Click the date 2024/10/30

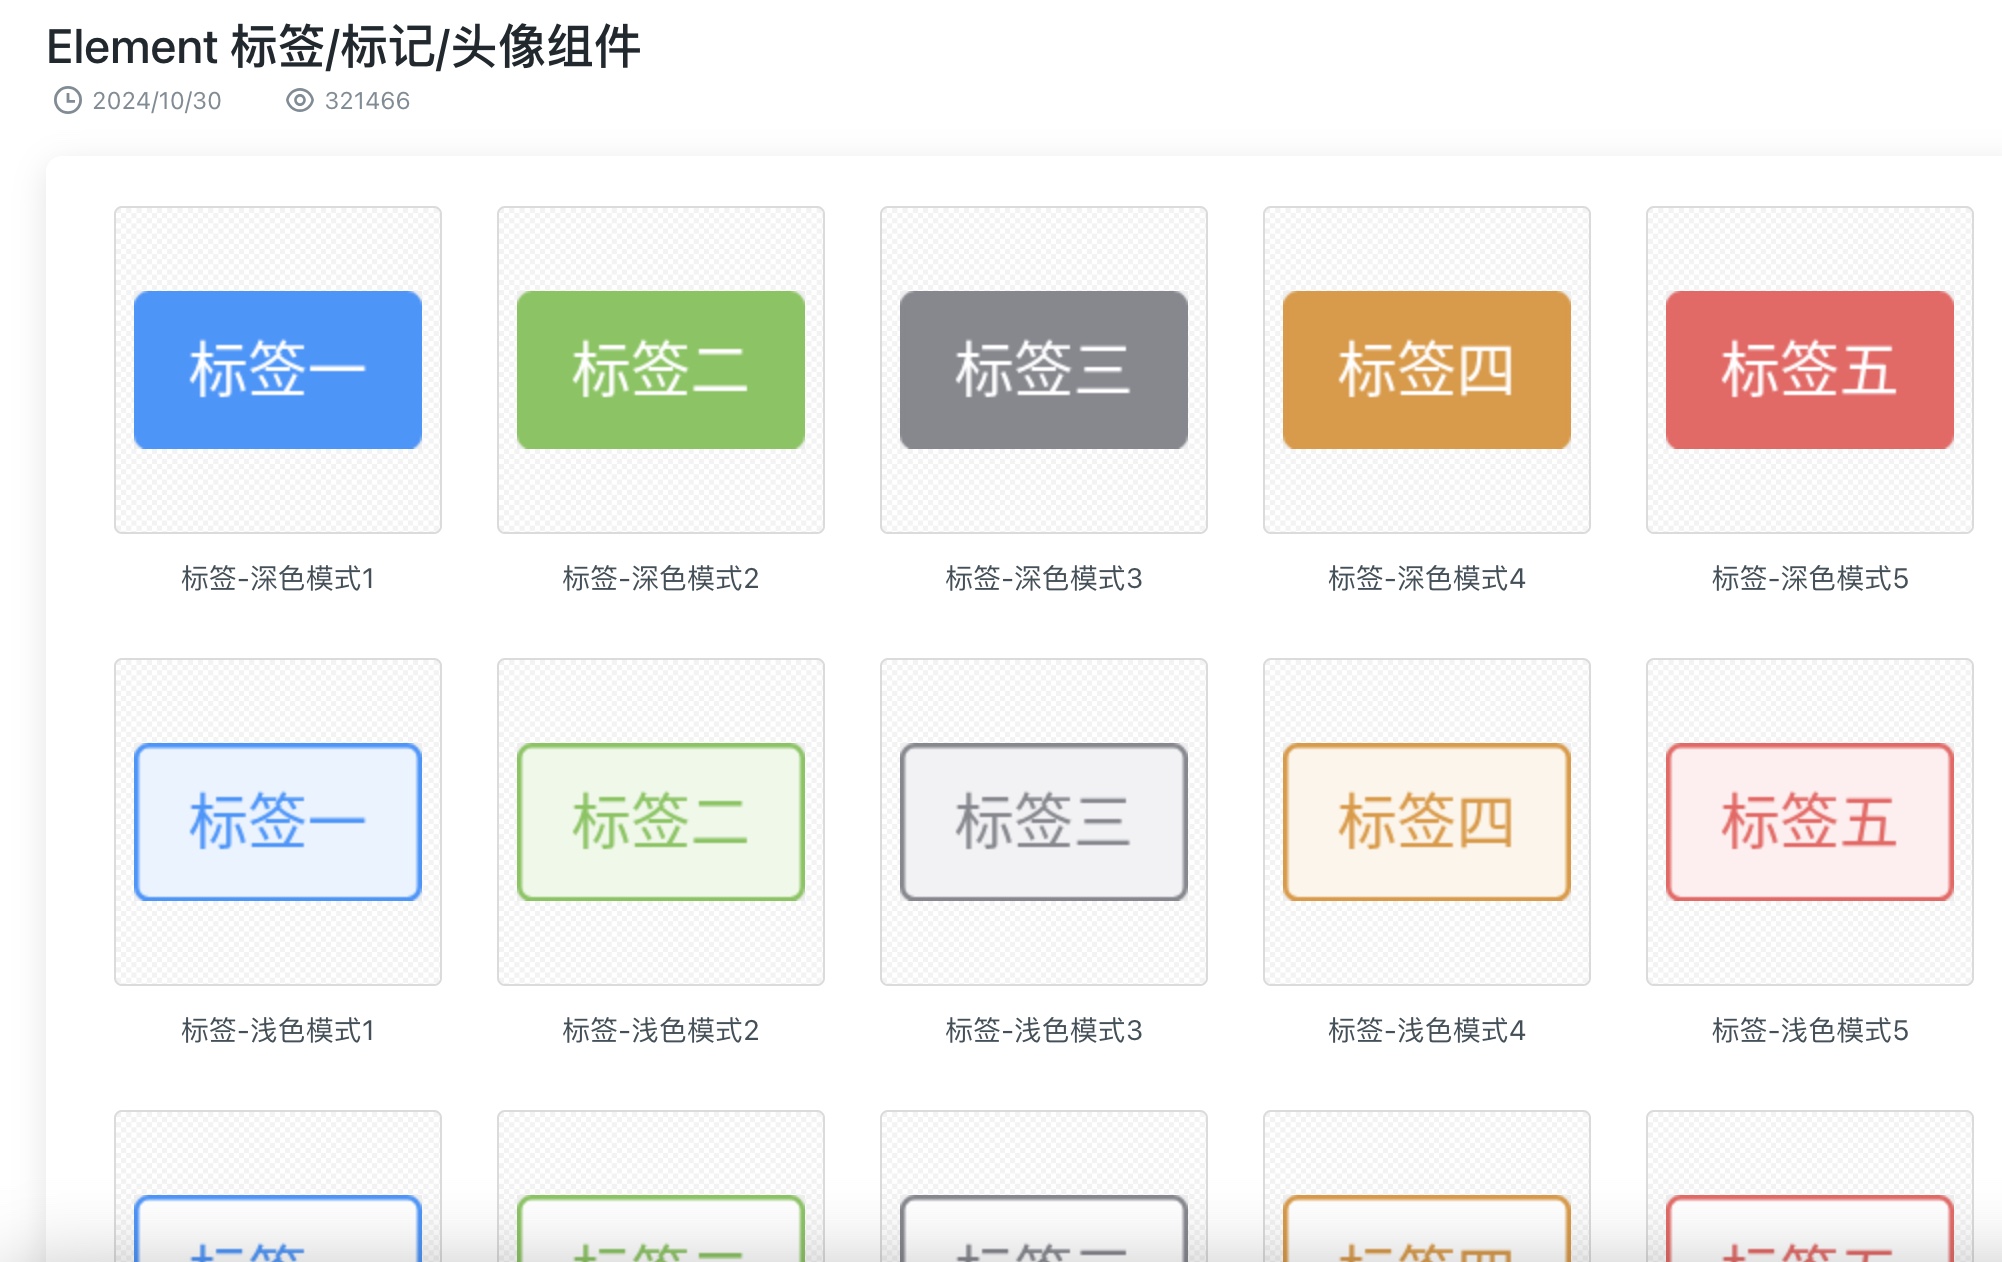point(157,101)
